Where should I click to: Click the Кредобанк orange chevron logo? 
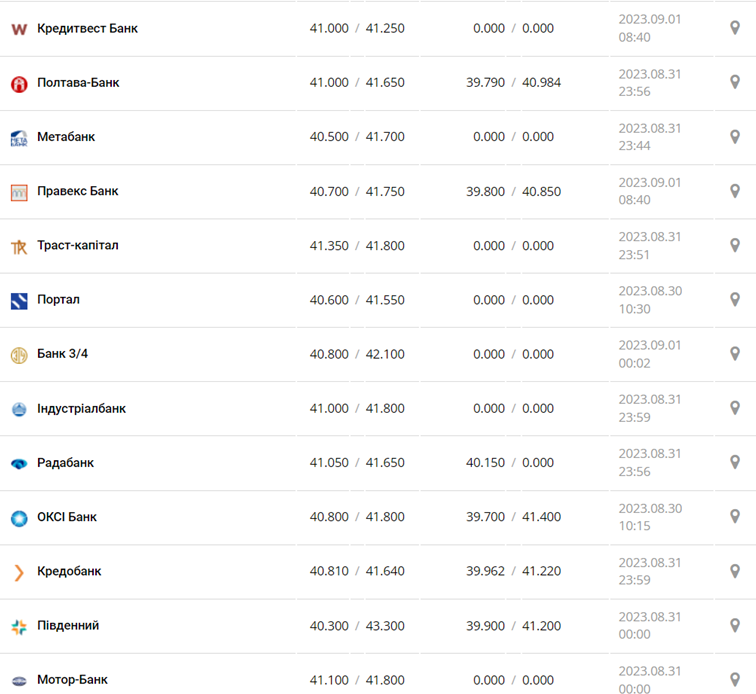click(19, 572)
